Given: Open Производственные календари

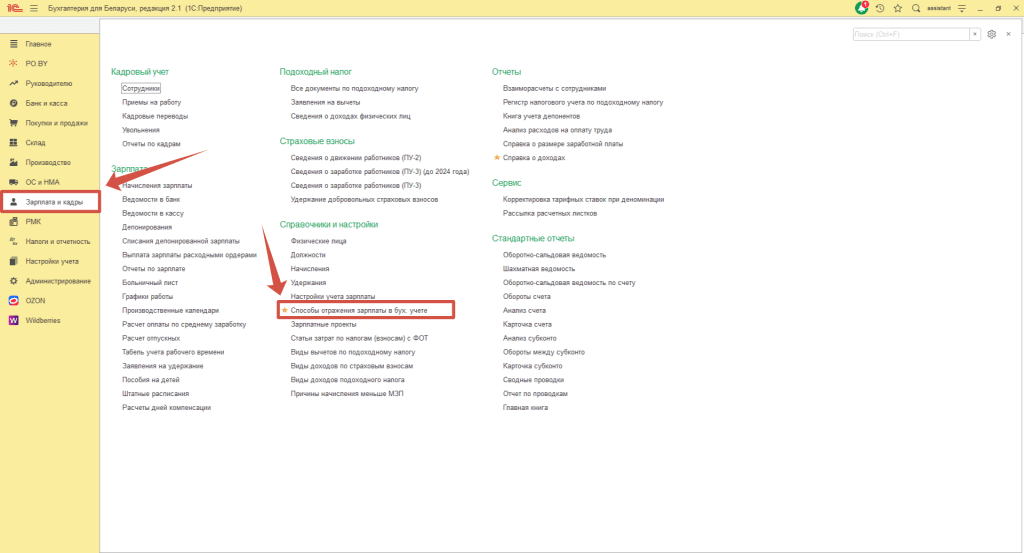Looking at the screenshot, I should point(170,310).
